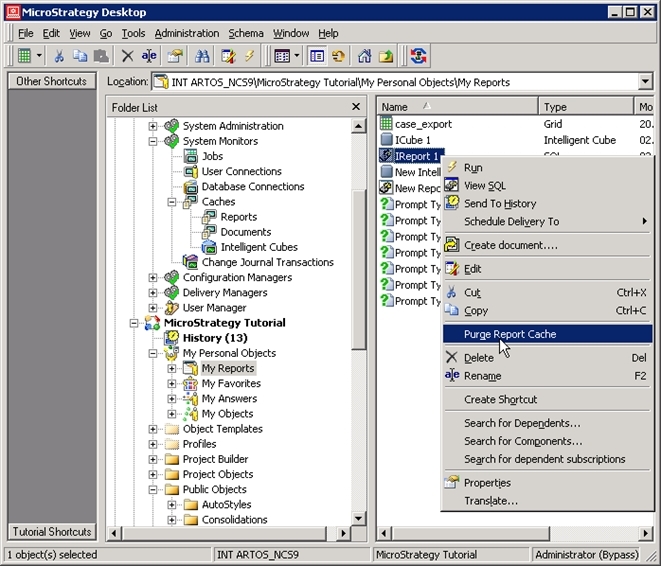Screen dimensions: 662x567
Task: Collapse the System Monitors tree node
Action: coord(153,141)
